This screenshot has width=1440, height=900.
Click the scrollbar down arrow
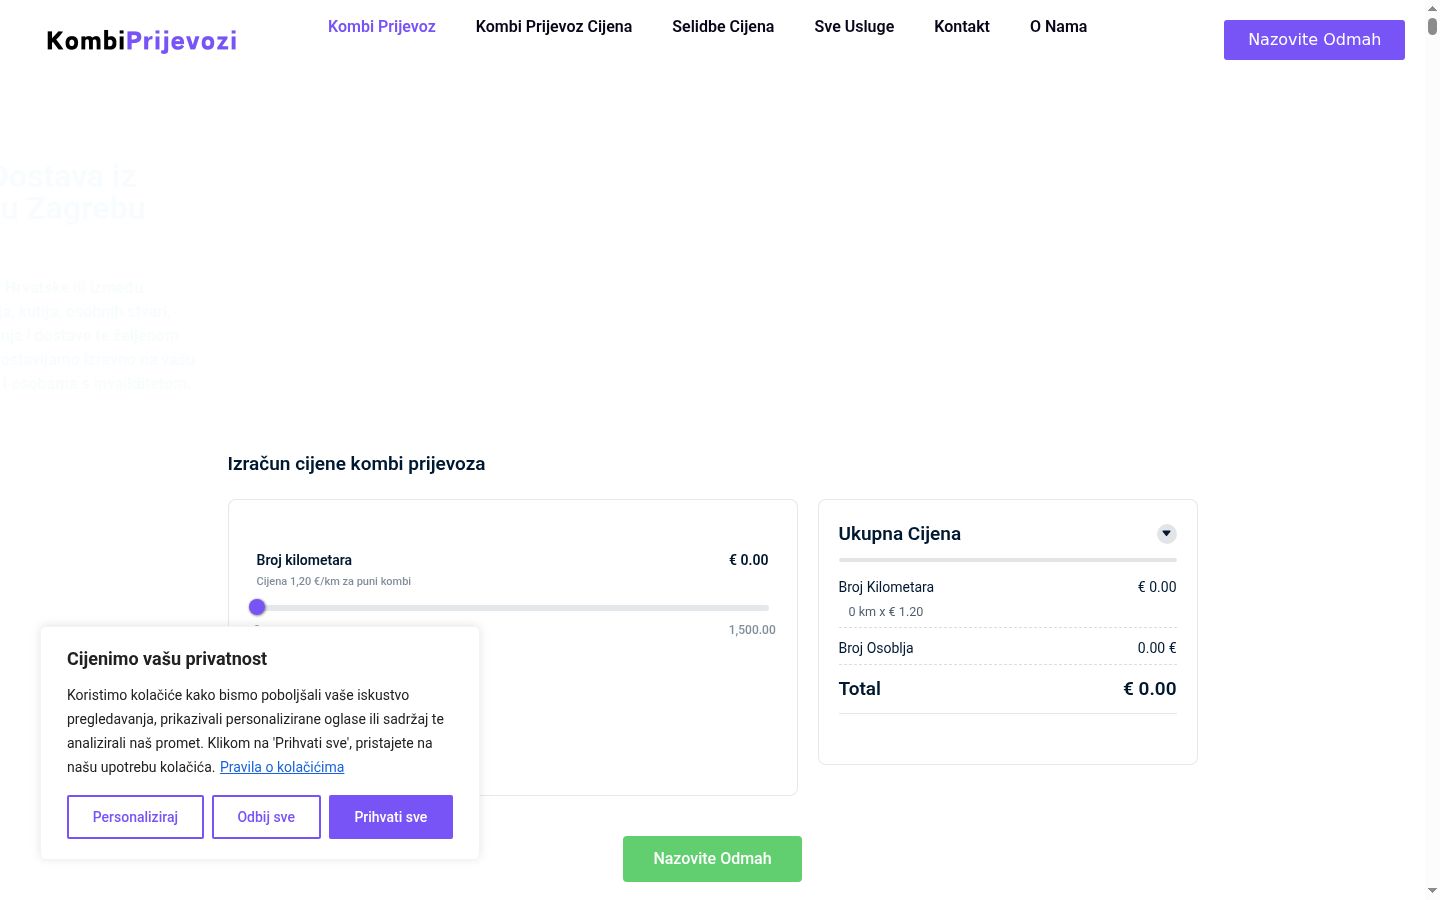point(1432,890)
